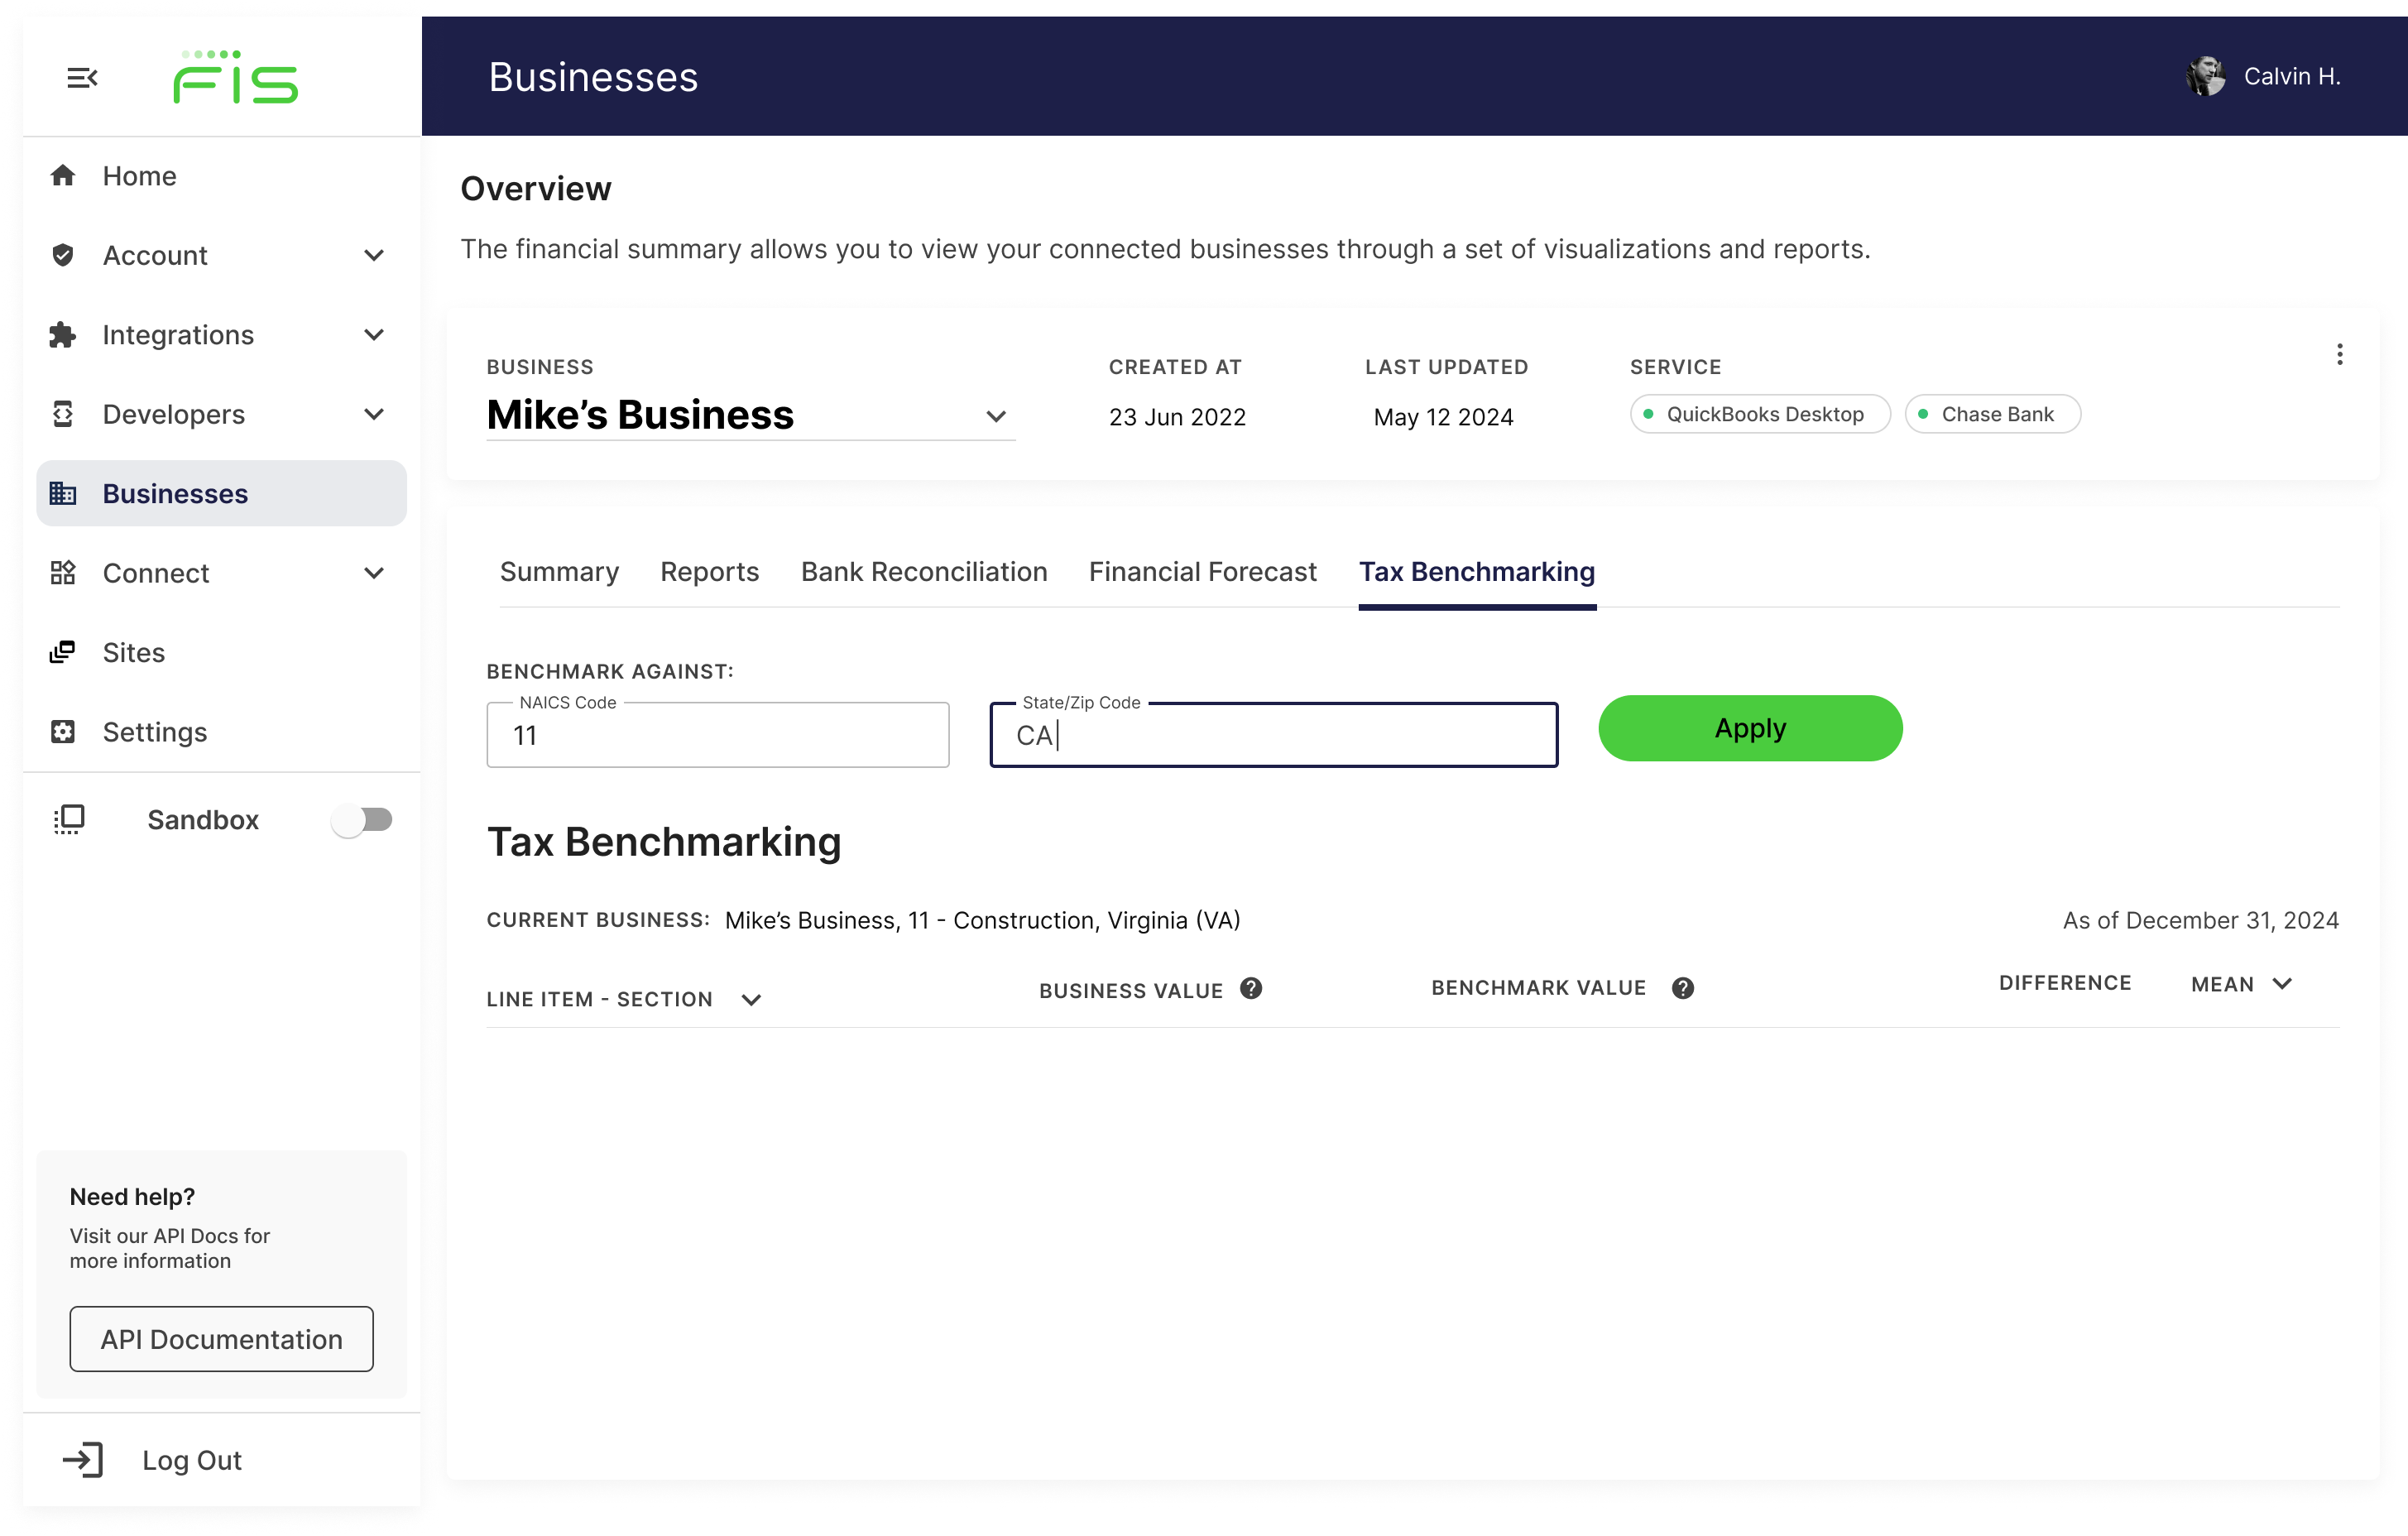Image resolution: width=2408 pixels, height=1536 pixels.
Task: Switch to the Financial Forecast tab
Action: click(x=1202, y=572)
